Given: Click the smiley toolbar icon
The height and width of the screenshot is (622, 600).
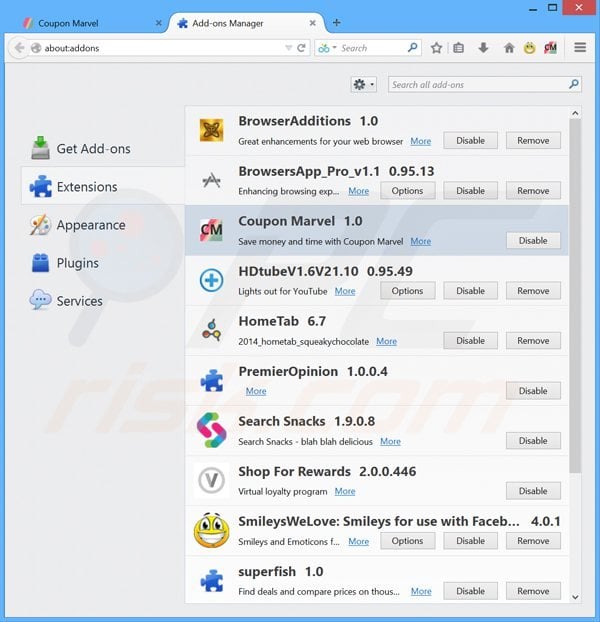Looking at the screenshot, I should tap(529, 48).
